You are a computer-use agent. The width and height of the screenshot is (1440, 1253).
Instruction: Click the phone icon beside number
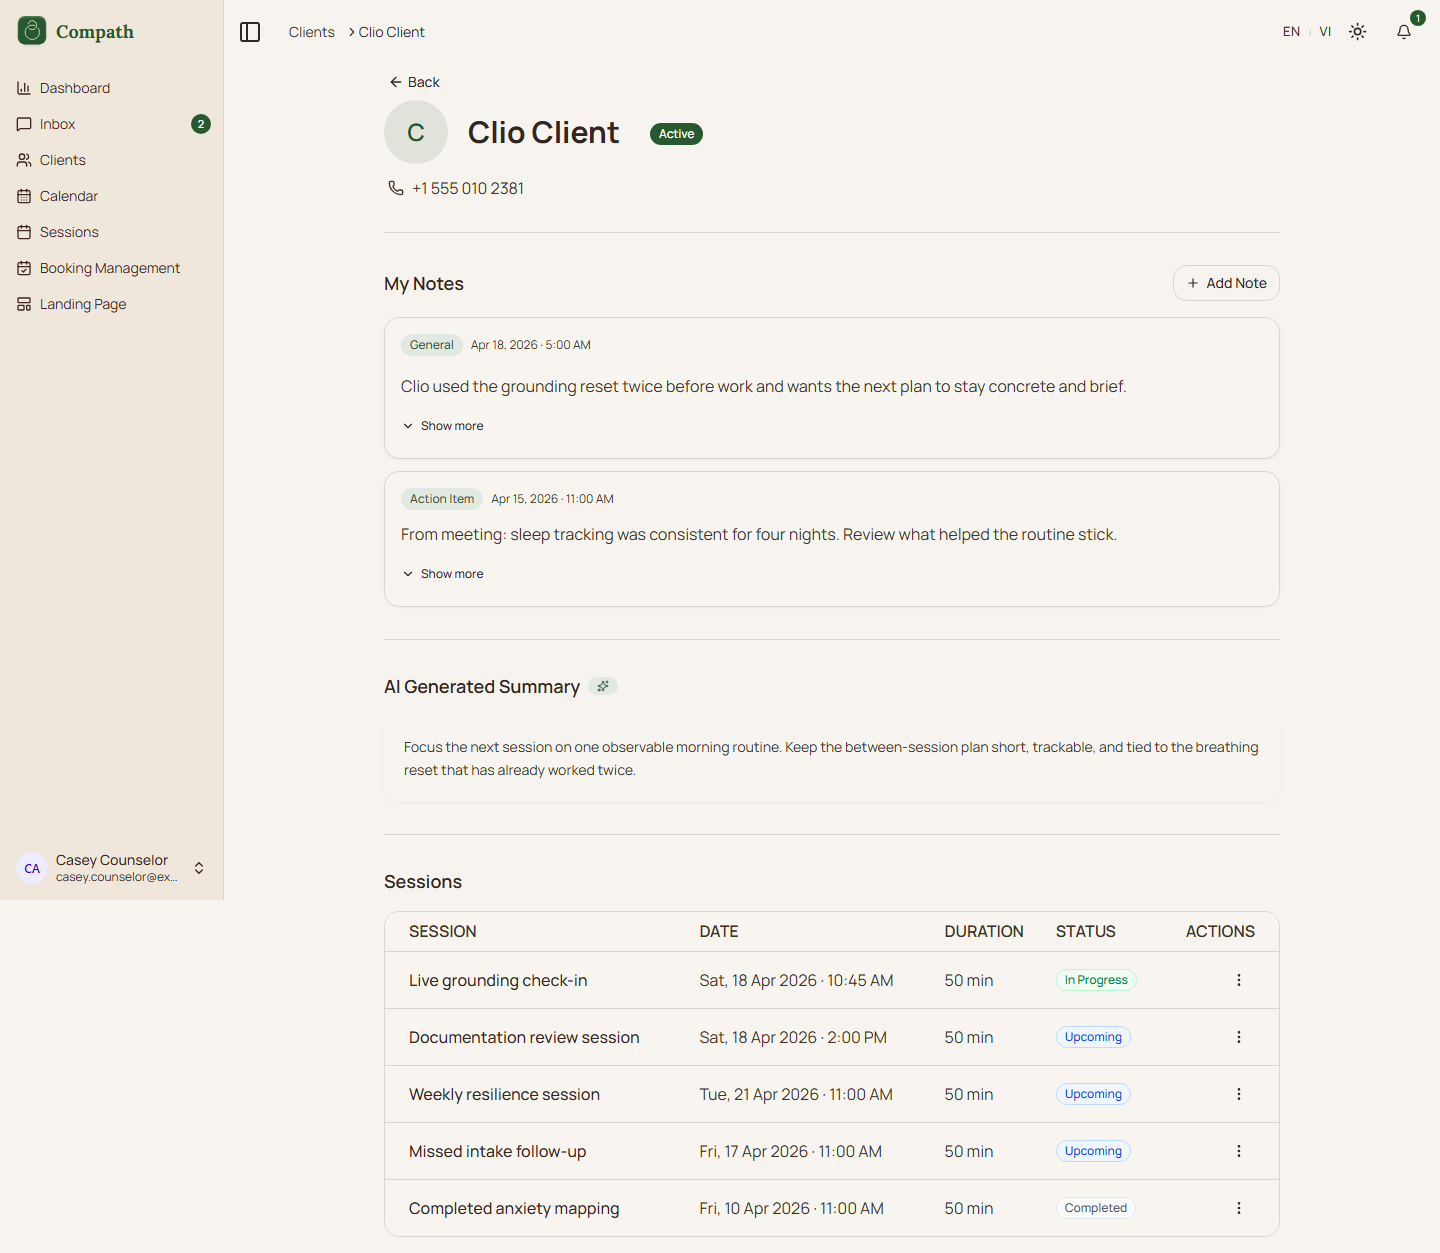[396, 188]
